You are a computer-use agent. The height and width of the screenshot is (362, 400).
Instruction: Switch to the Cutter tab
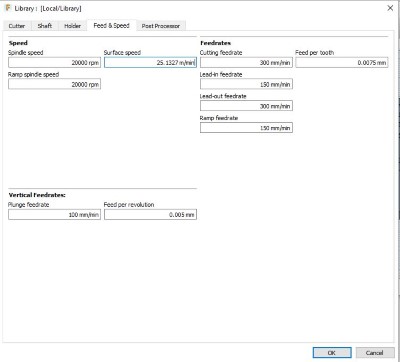click(x=17, y=26)
